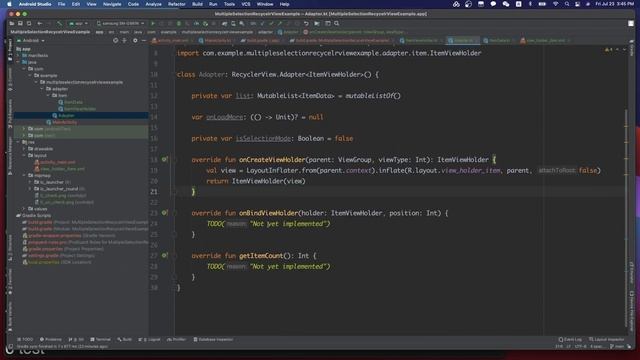Click the Debug app bug icon
Viewport: 640px width, 360px height.
point(179,24)
